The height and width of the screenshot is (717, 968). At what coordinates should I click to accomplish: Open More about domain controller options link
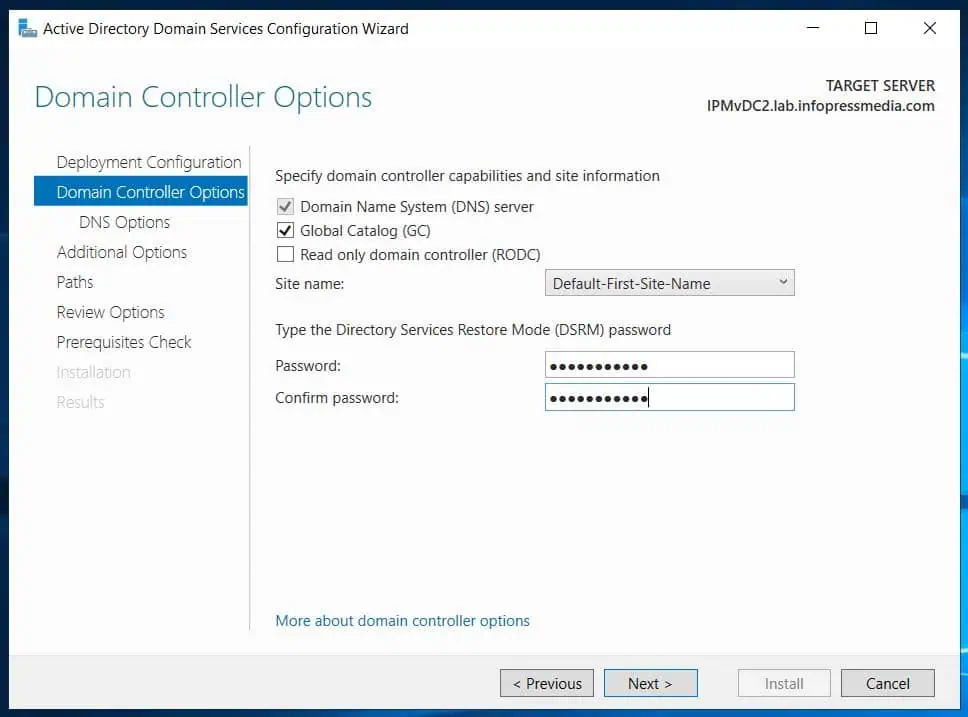click(403, 621)
